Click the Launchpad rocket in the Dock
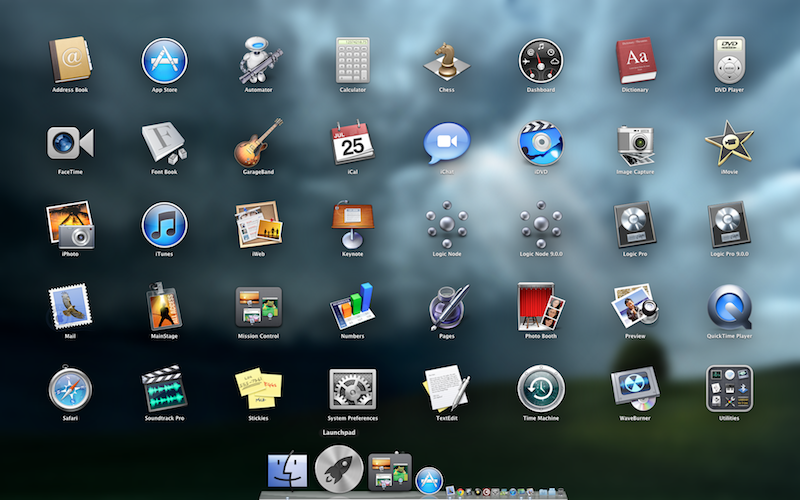This screenshot has width=800, height=500. pyautogui.click(x=339, y=468)
